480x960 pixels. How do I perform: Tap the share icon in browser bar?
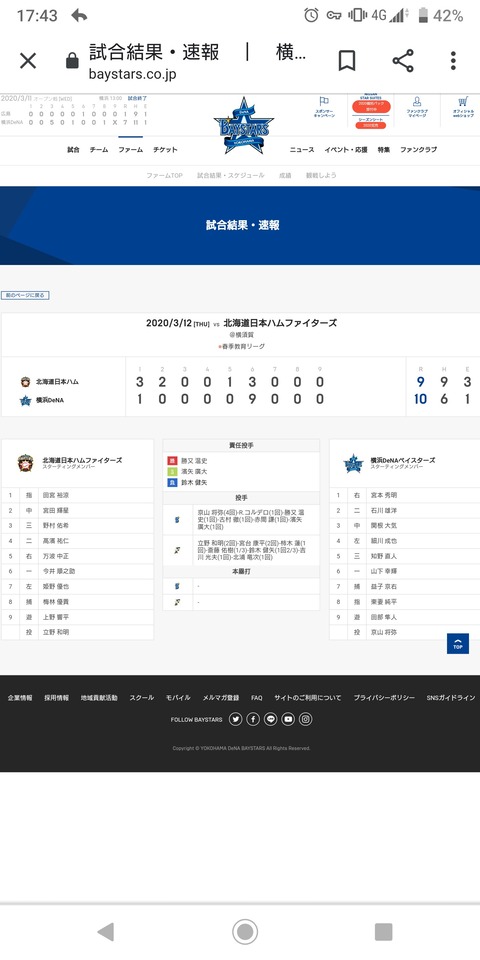point(403,61)
